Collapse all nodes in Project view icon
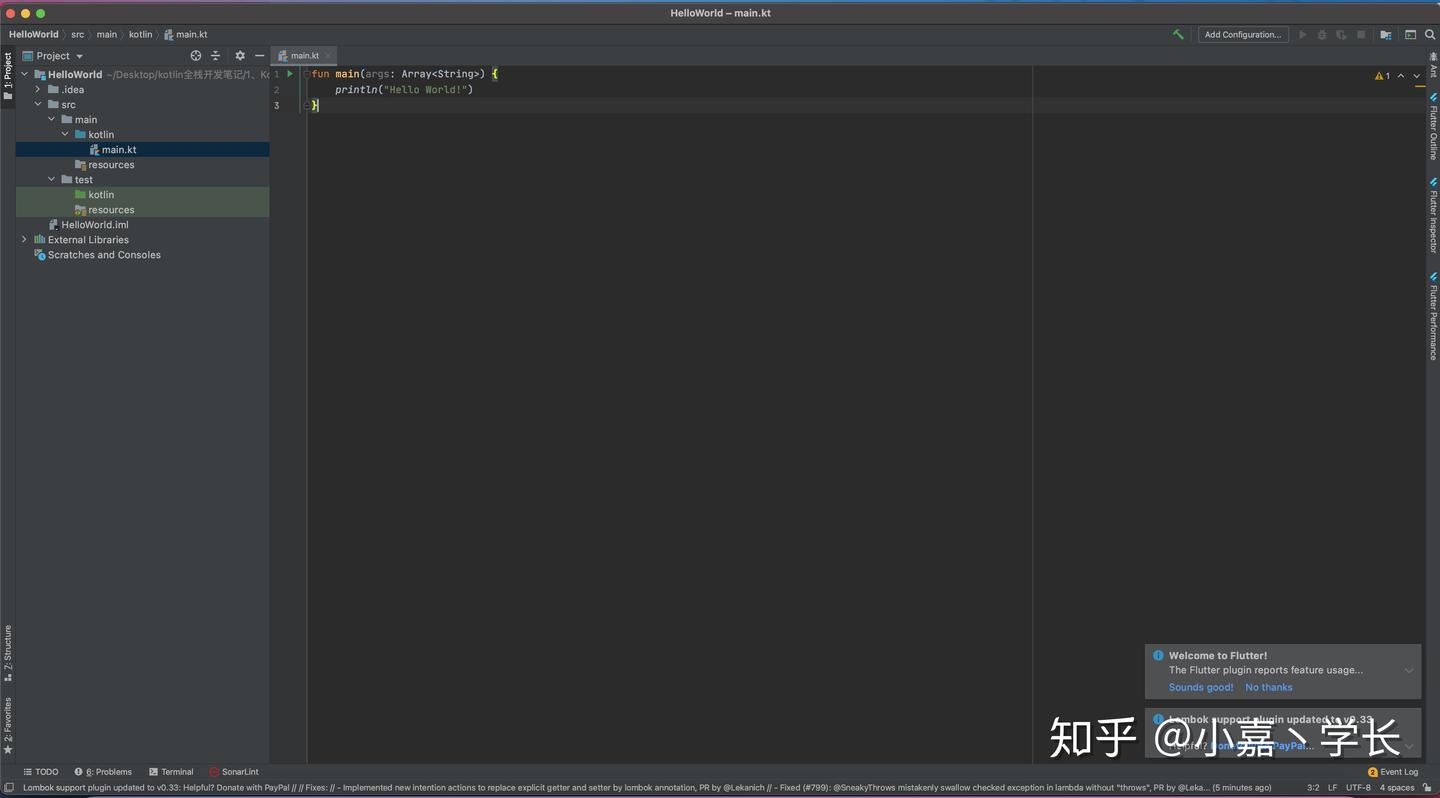Image resolution: width=1440 pixels, height=798 pixels. coord(216,55)
